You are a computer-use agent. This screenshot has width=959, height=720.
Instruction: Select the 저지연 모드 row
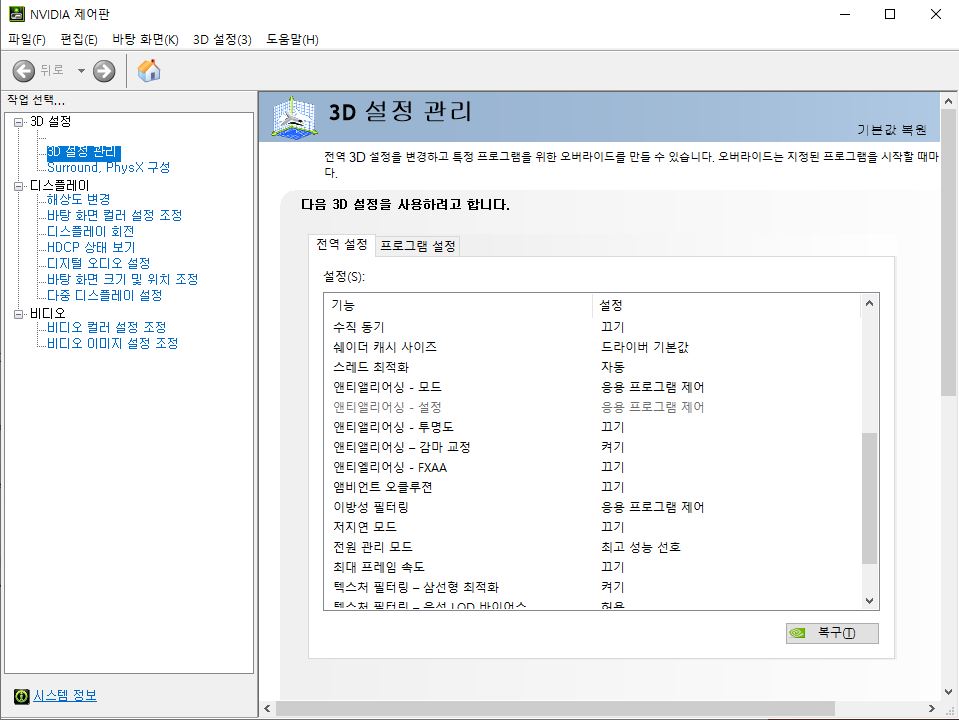592,527
